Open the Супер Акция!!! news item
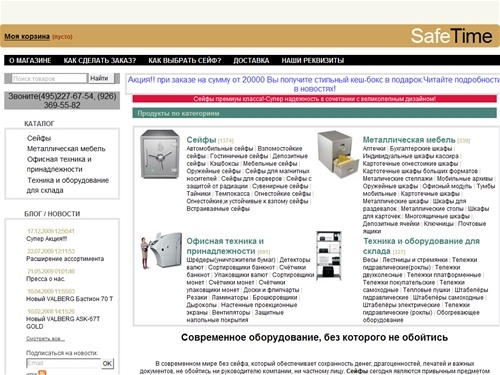Image resolution: width=500 pixels, height=375 pixels. tap(47, 239)
